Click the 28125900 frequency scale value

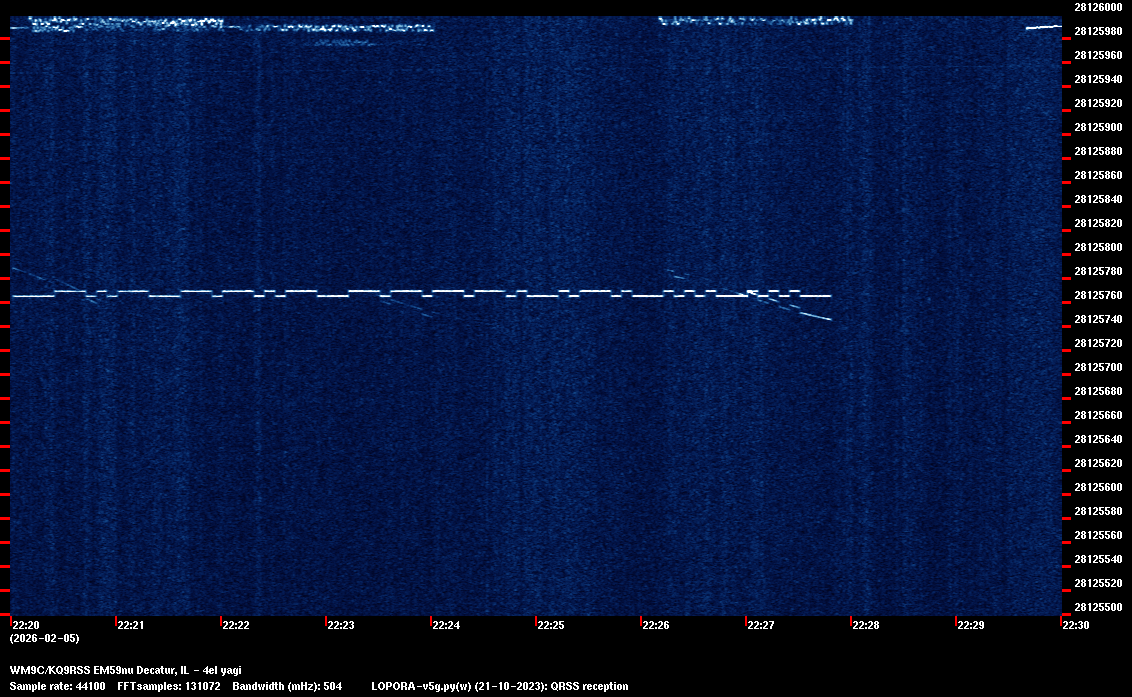tap(1097, 128)
